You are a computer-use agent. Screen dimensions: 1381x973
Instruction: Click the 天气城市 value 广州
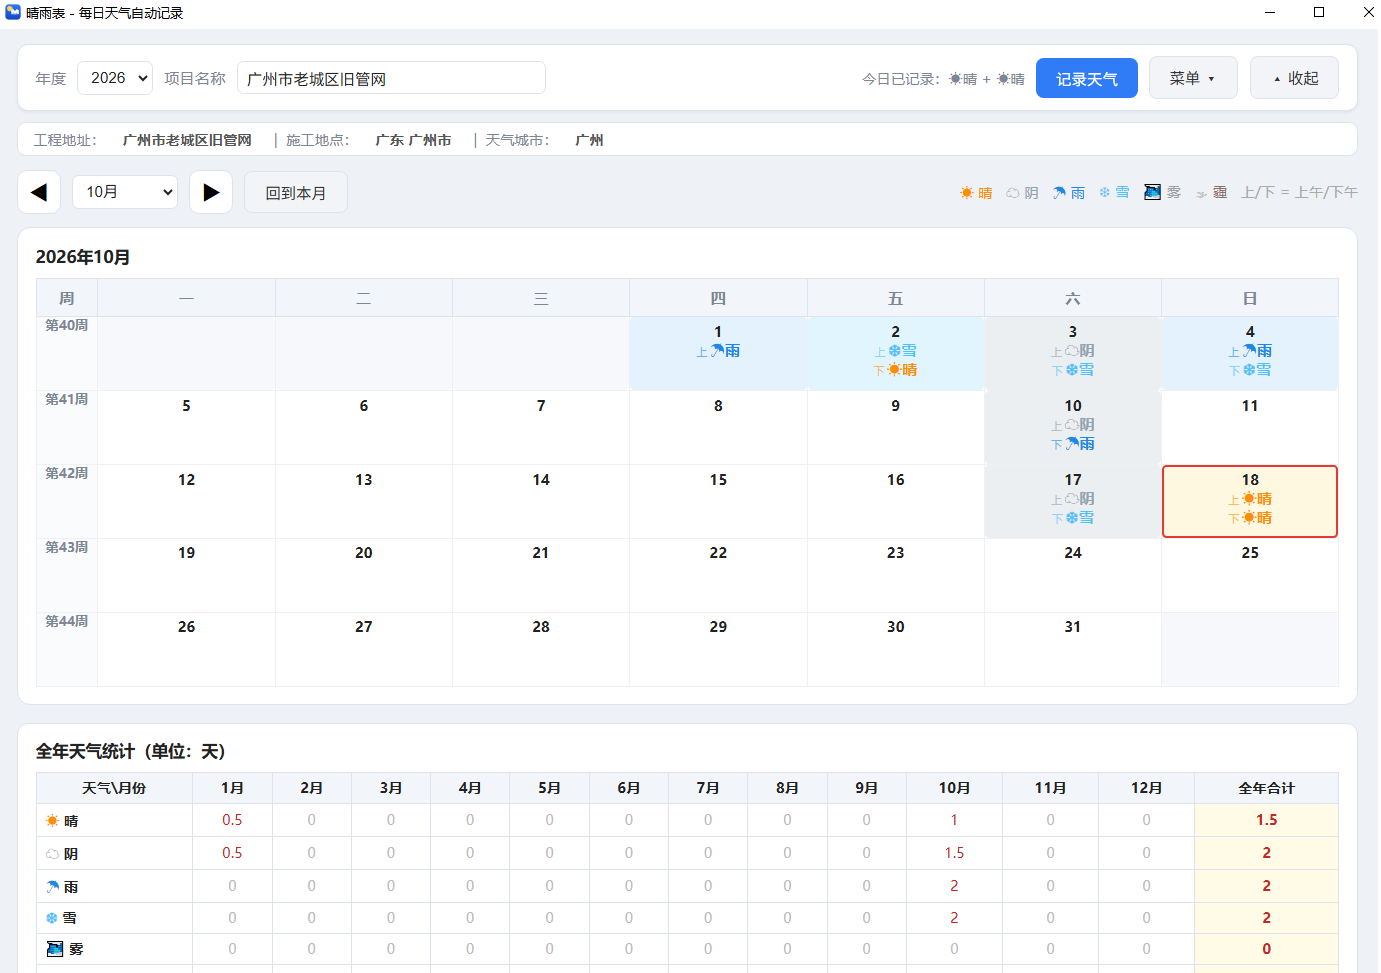pos(590,140)
